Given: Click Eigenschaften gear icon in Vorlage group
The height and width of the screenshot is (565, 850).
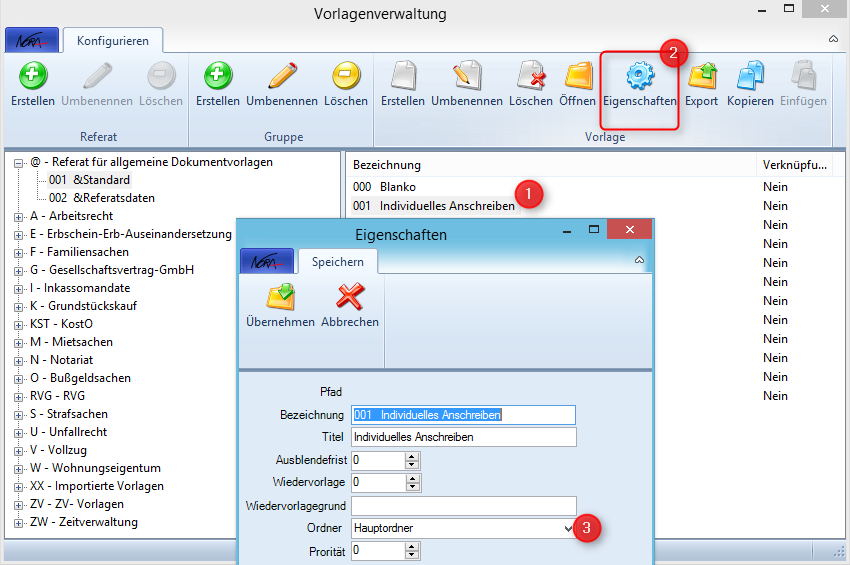Looking at the screenshot, I should pyautogui.click(x=639, y=77).
